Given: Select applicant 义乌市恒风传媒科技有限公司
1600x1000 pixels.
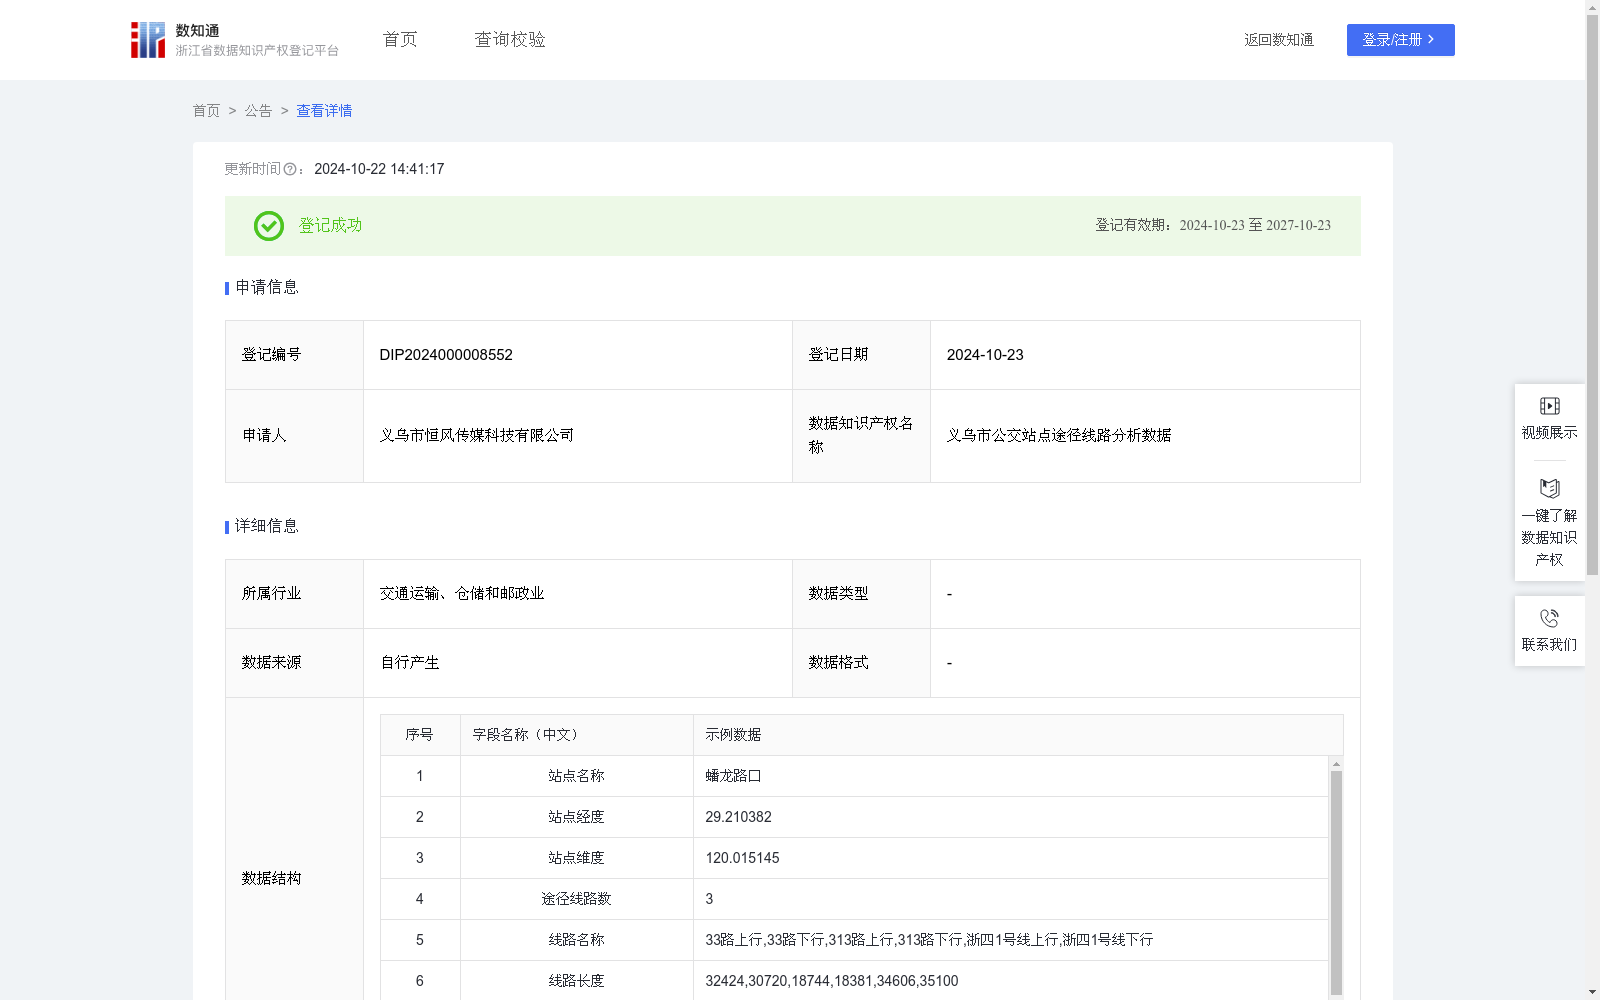Looking at the screenshot, I should point(477,435).
